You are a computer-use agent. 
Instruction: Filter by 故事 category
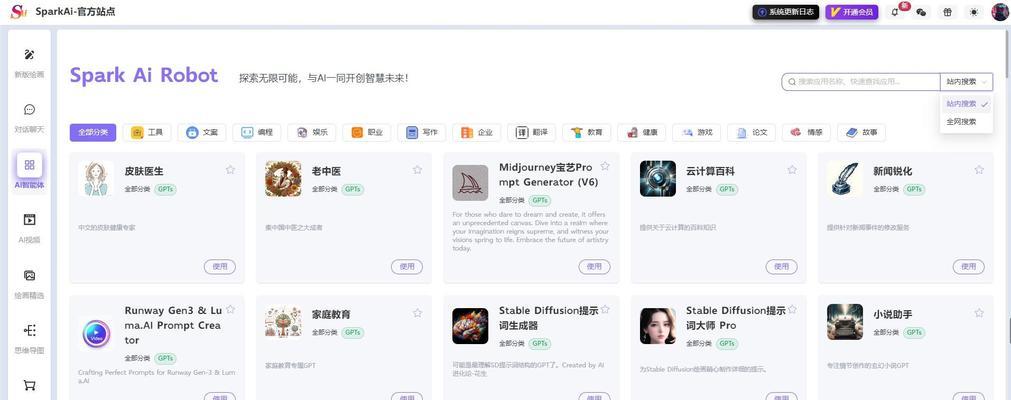click(861, 132)
